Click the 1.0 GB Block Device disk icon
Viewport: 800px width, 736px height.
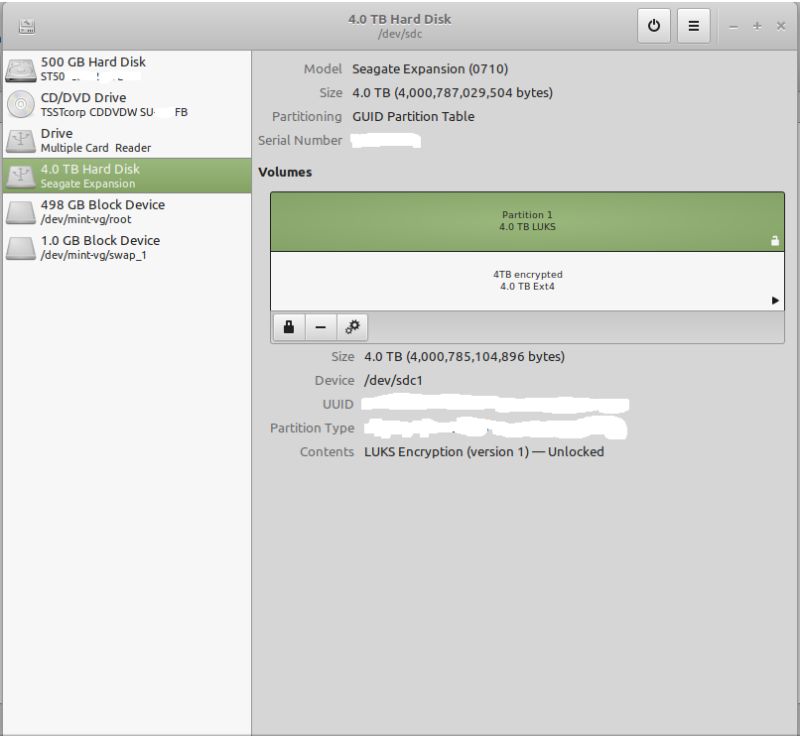pos(20,247)
